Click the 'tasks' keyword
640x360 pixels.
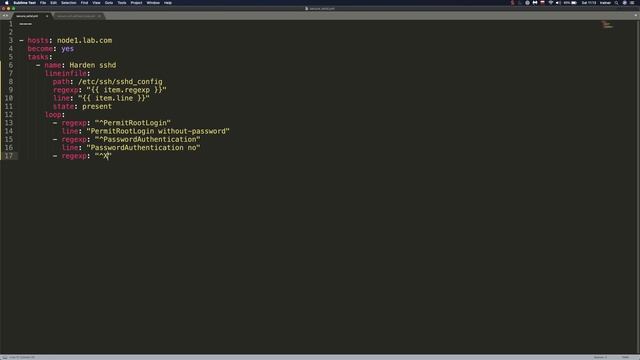(x=38, y=57)
